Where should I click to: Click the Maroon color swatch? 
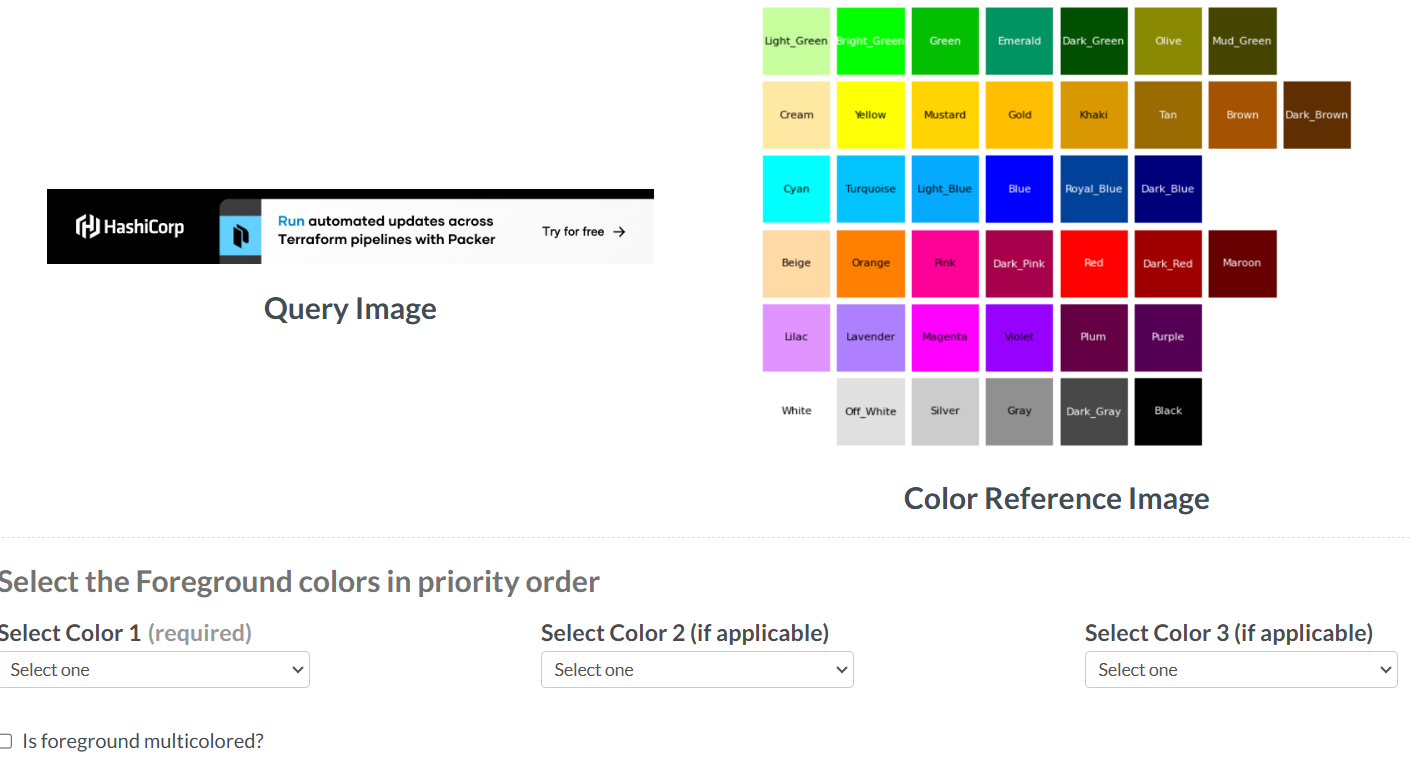1242,263
